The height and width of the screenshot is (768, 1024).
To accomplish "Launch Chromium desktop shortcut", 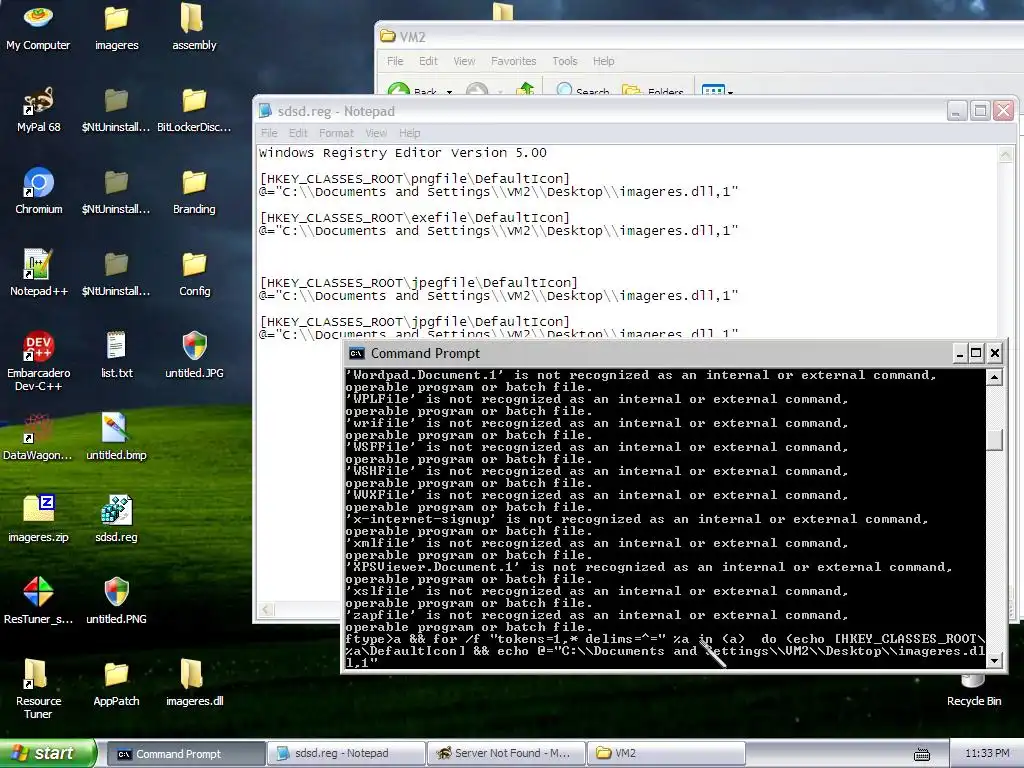I will pyautogui.click(x=38, y=191).
